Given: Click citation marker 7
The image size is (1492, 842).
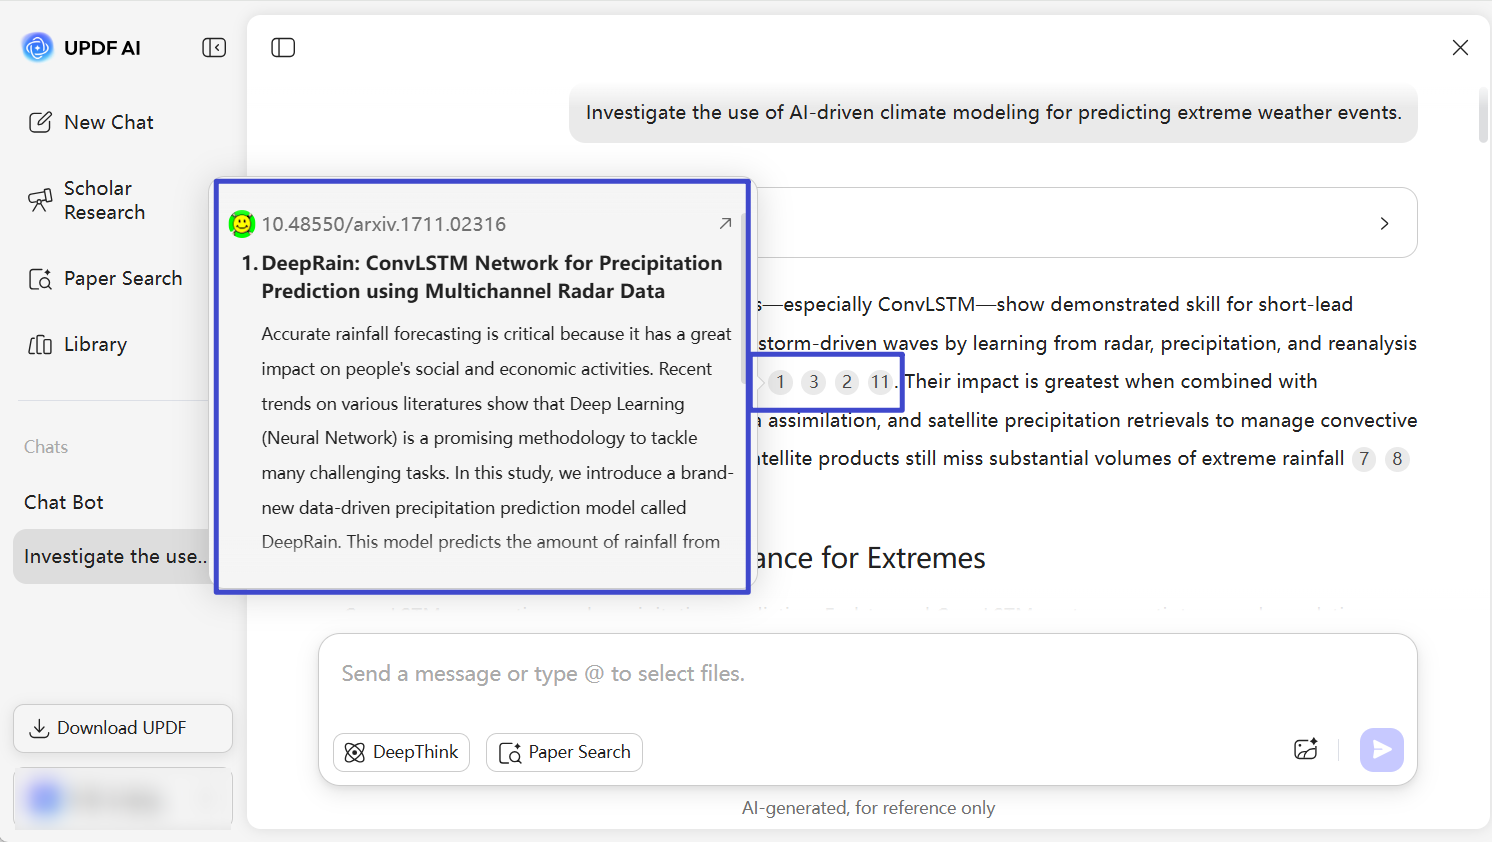Looking at the screenshot, I should pos(1364,459).
